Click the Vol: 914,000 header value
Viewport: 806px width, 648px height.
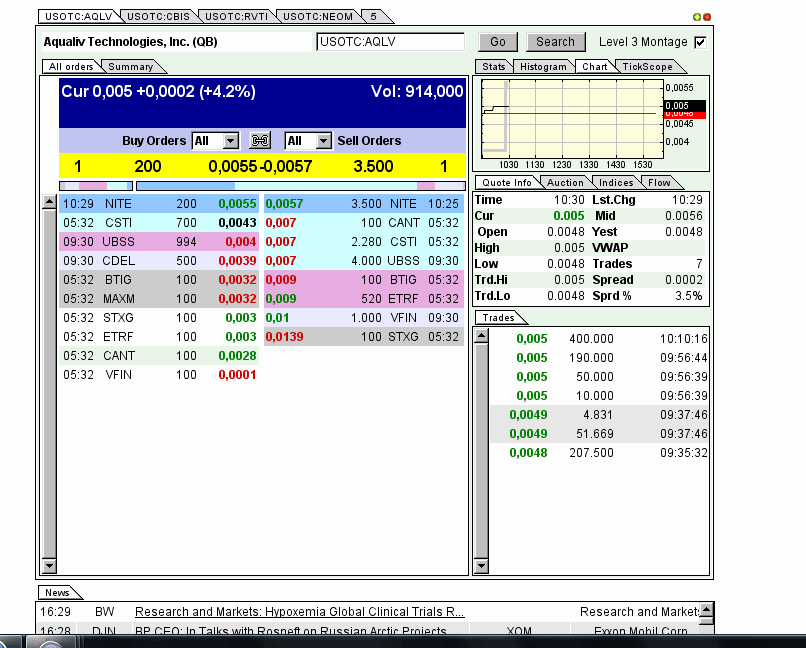(x=417, y=91)
